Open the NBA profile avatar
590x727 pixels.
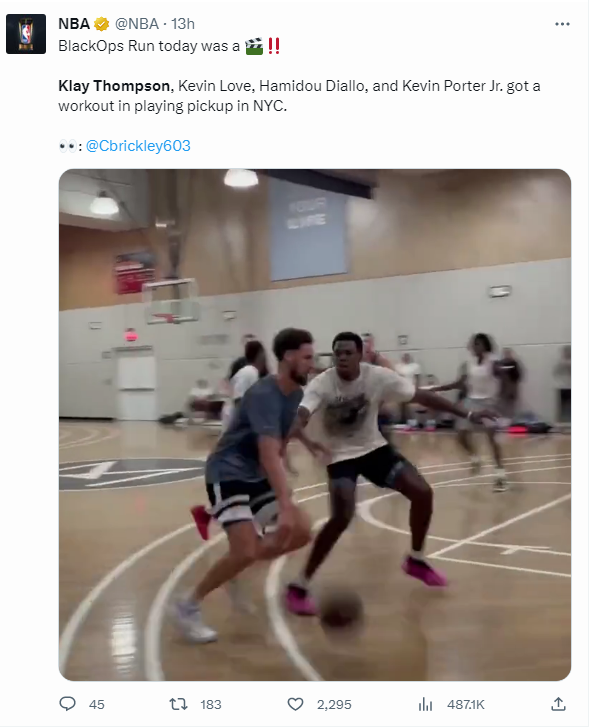click(x=26, y=34)
